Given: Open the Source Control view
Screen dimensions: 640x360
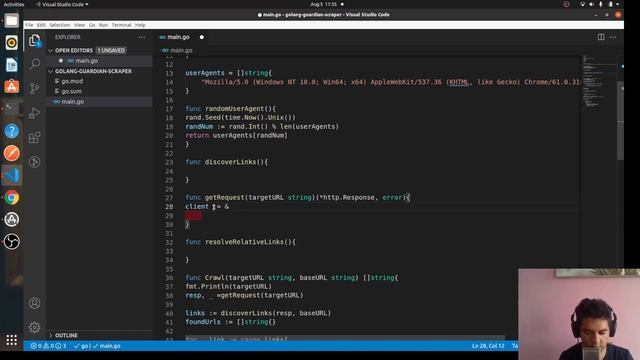Looking at the screenshot, I should click(x=35, y=88).
